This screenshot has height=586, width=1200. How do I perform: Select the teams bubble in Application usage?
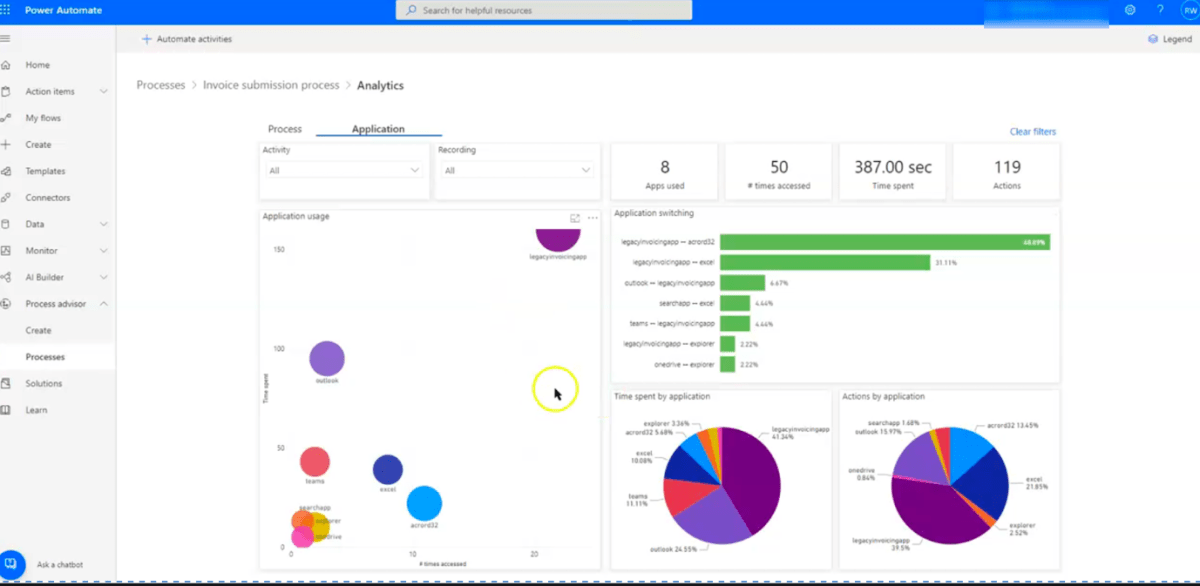point(315,461)
